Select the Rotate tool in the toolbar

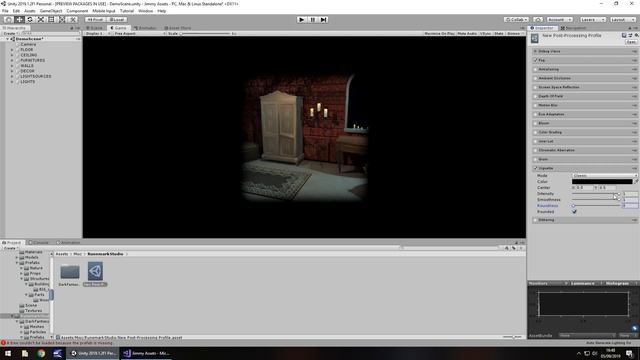pos(30,19)
